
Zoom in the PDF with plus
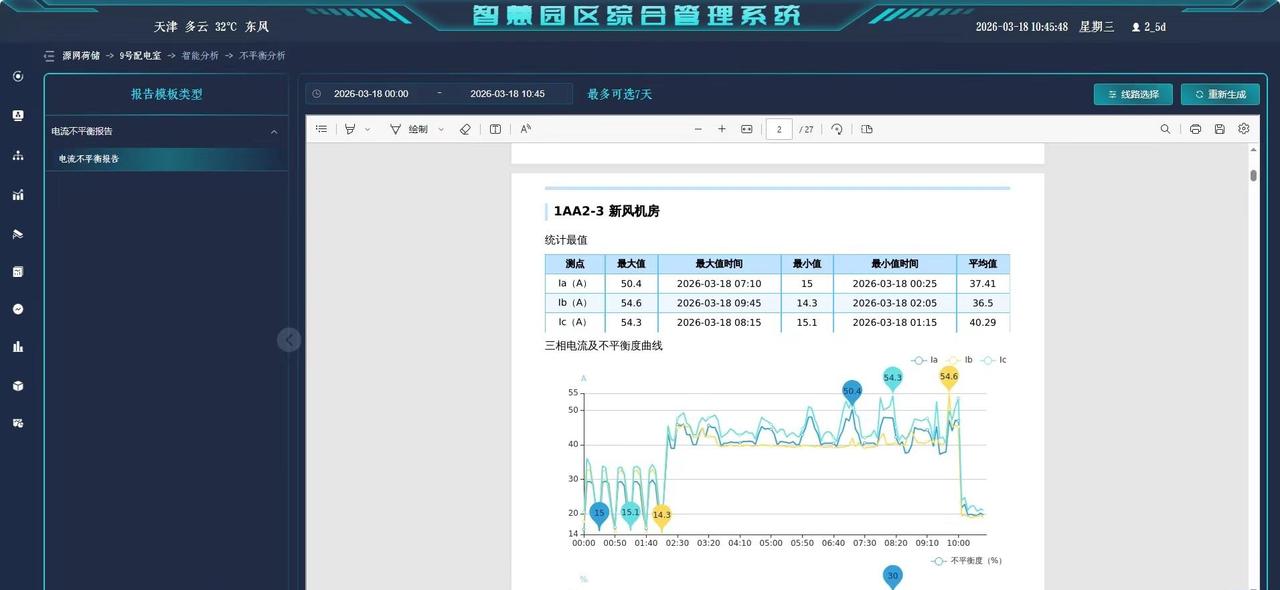722,129
